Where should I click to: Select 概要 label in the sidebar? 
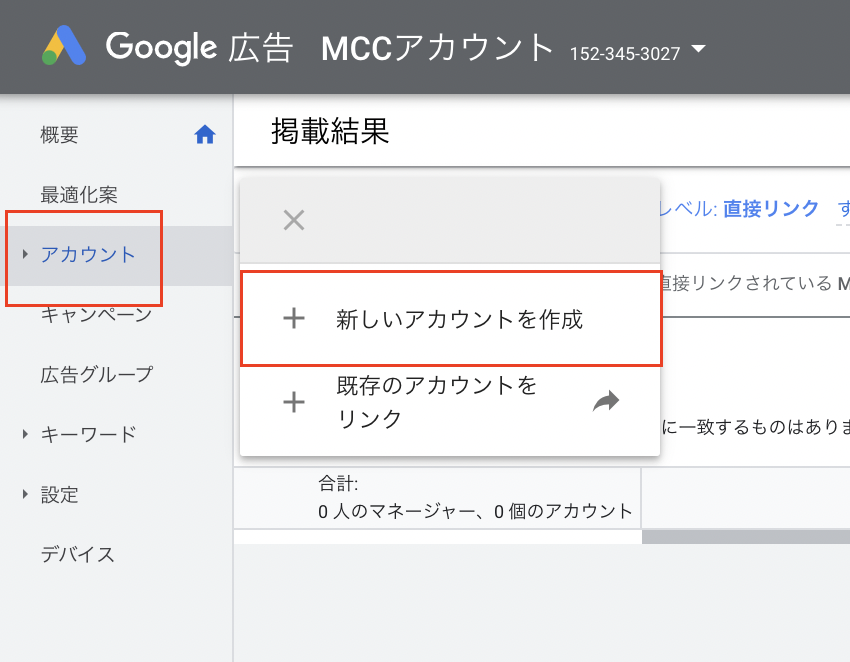click(x=60, y=135)
